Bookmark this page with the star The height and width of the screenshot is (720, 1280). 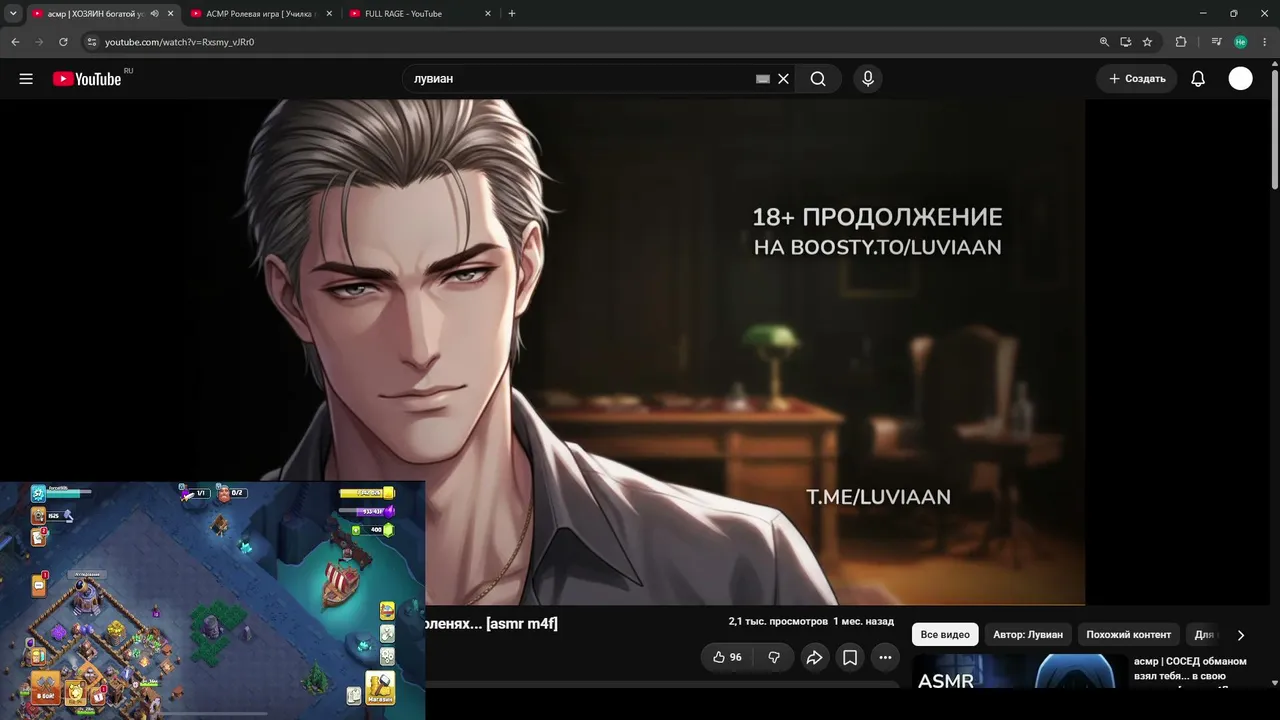pos(1147,42)
